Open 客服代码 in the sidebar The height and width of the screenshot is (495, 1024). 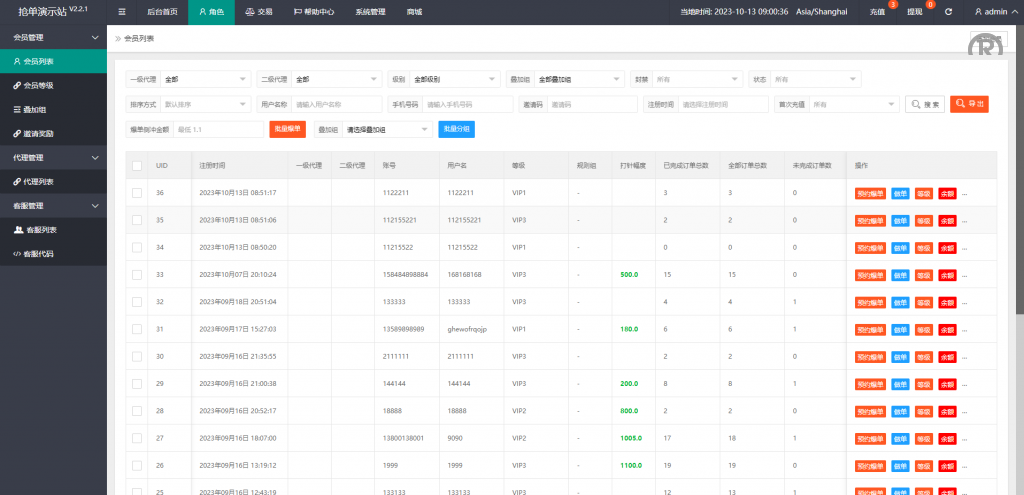pyautogui.click(x=39, y=254)
